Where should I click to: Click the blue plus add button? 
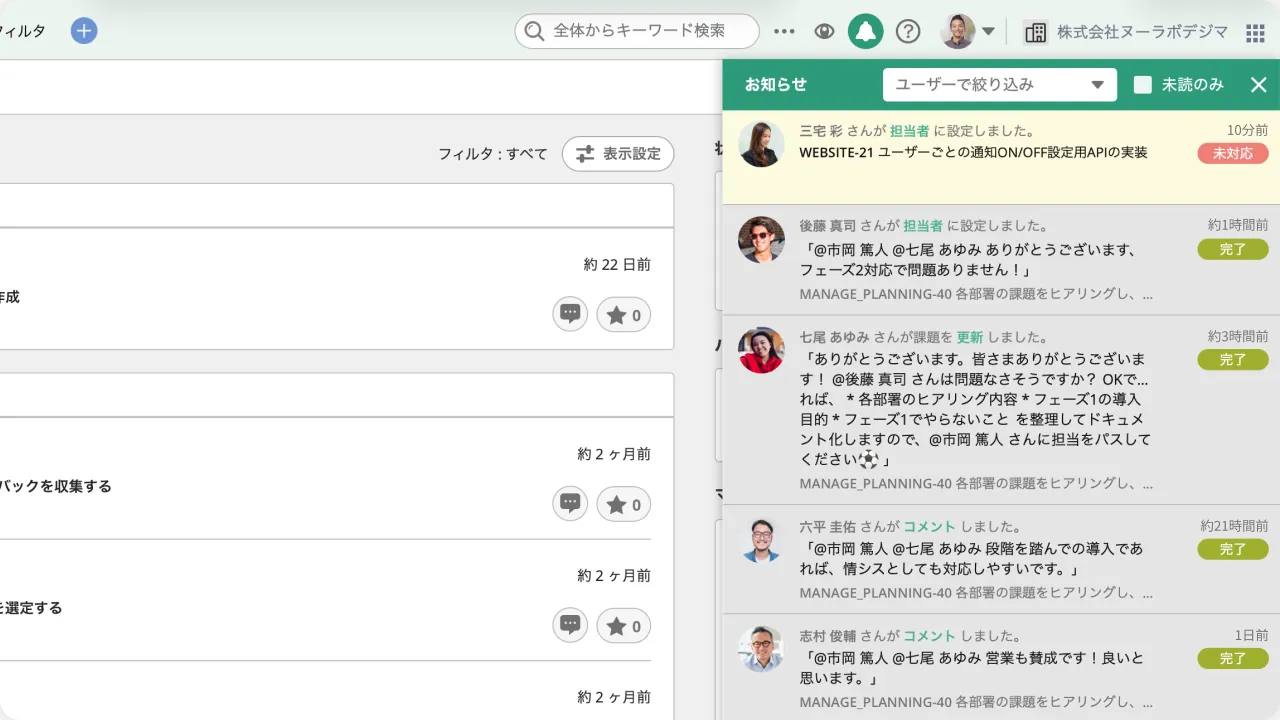(x=84, y=31)
